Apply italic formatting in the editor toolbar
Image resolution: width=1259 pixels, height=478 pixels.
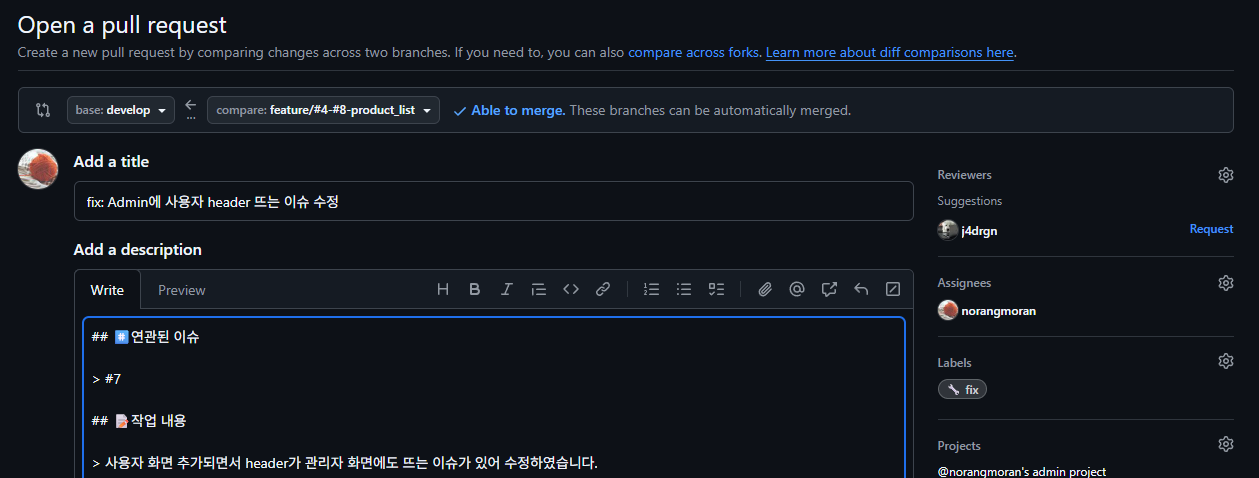coord(507,290)
